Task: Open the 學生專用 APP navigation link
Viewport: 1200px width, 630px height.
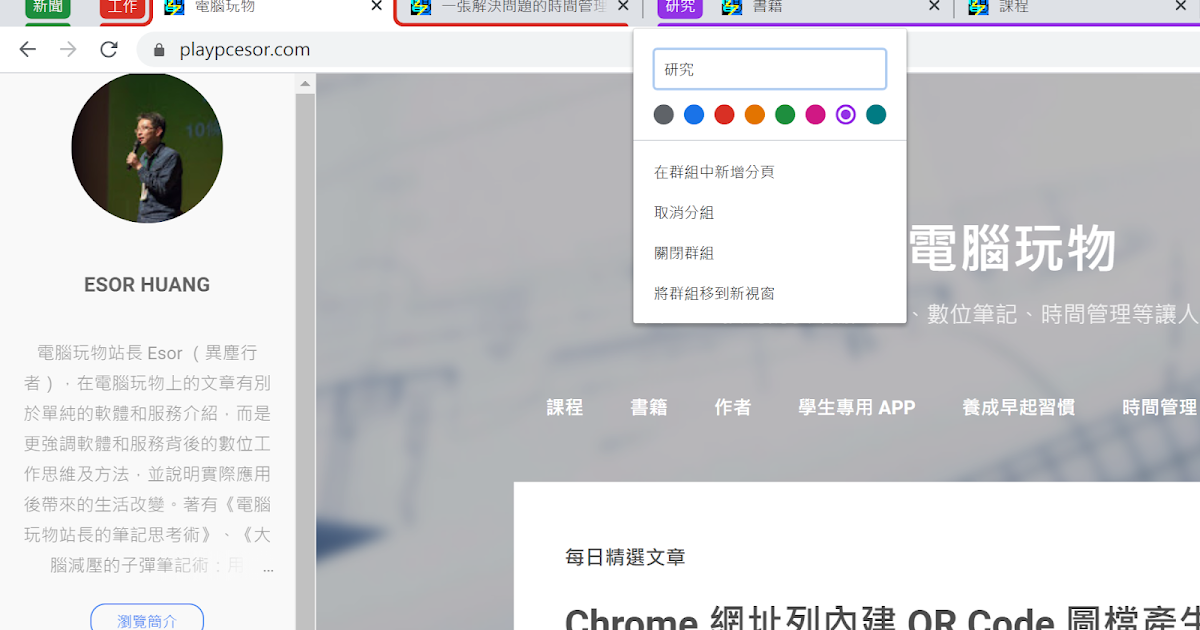Action: coord(857,407)
